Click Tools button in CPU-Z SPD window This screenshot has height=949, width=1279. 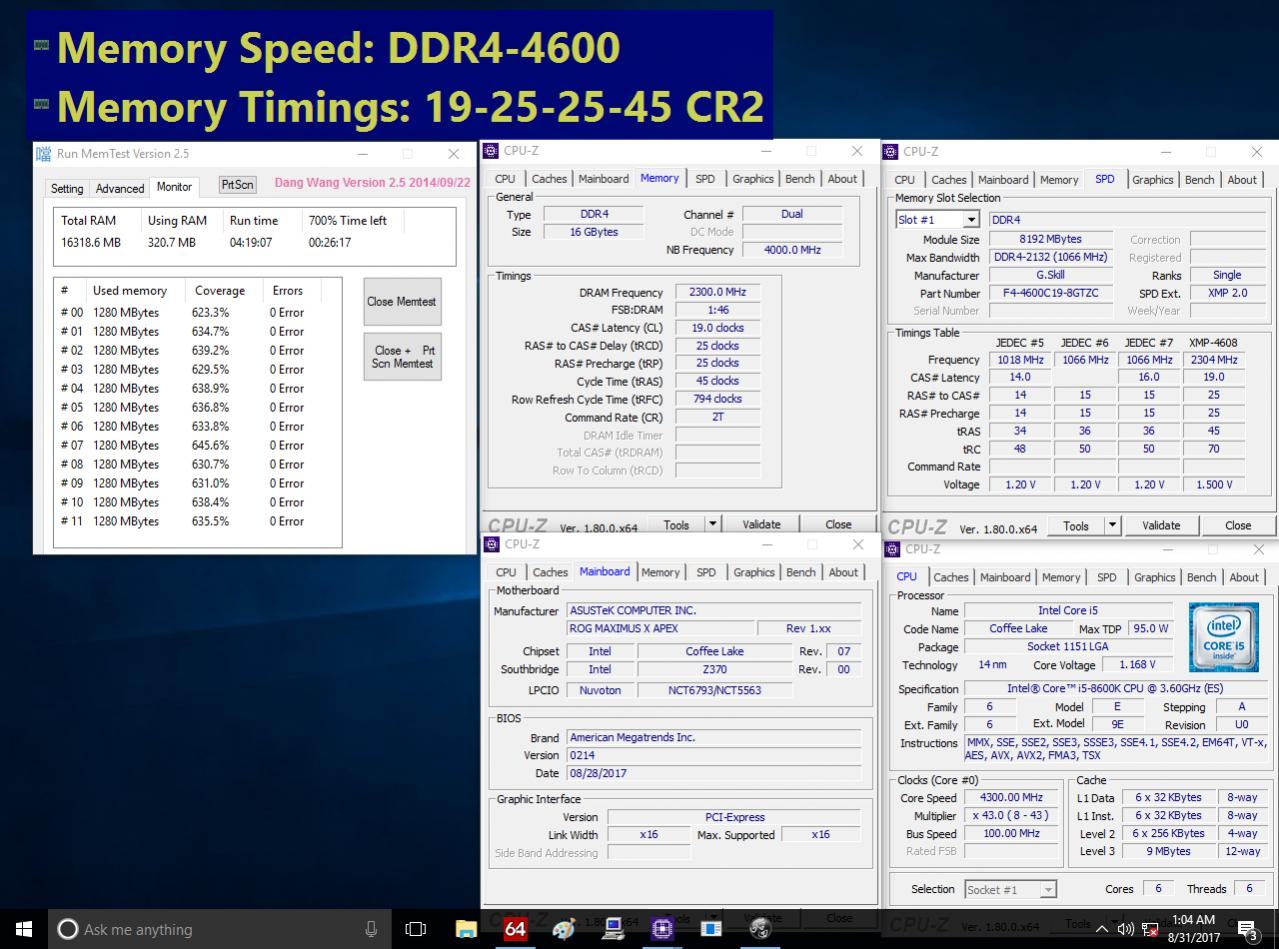coord(1076,525)
